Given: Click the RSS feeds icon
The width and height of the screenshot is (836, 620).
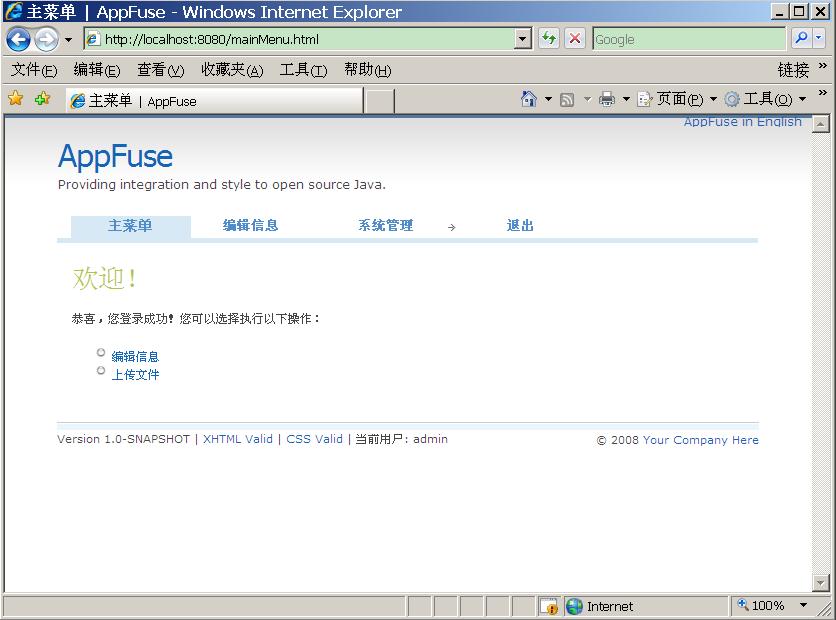Looking at the screenshot, I should [567, 99].
